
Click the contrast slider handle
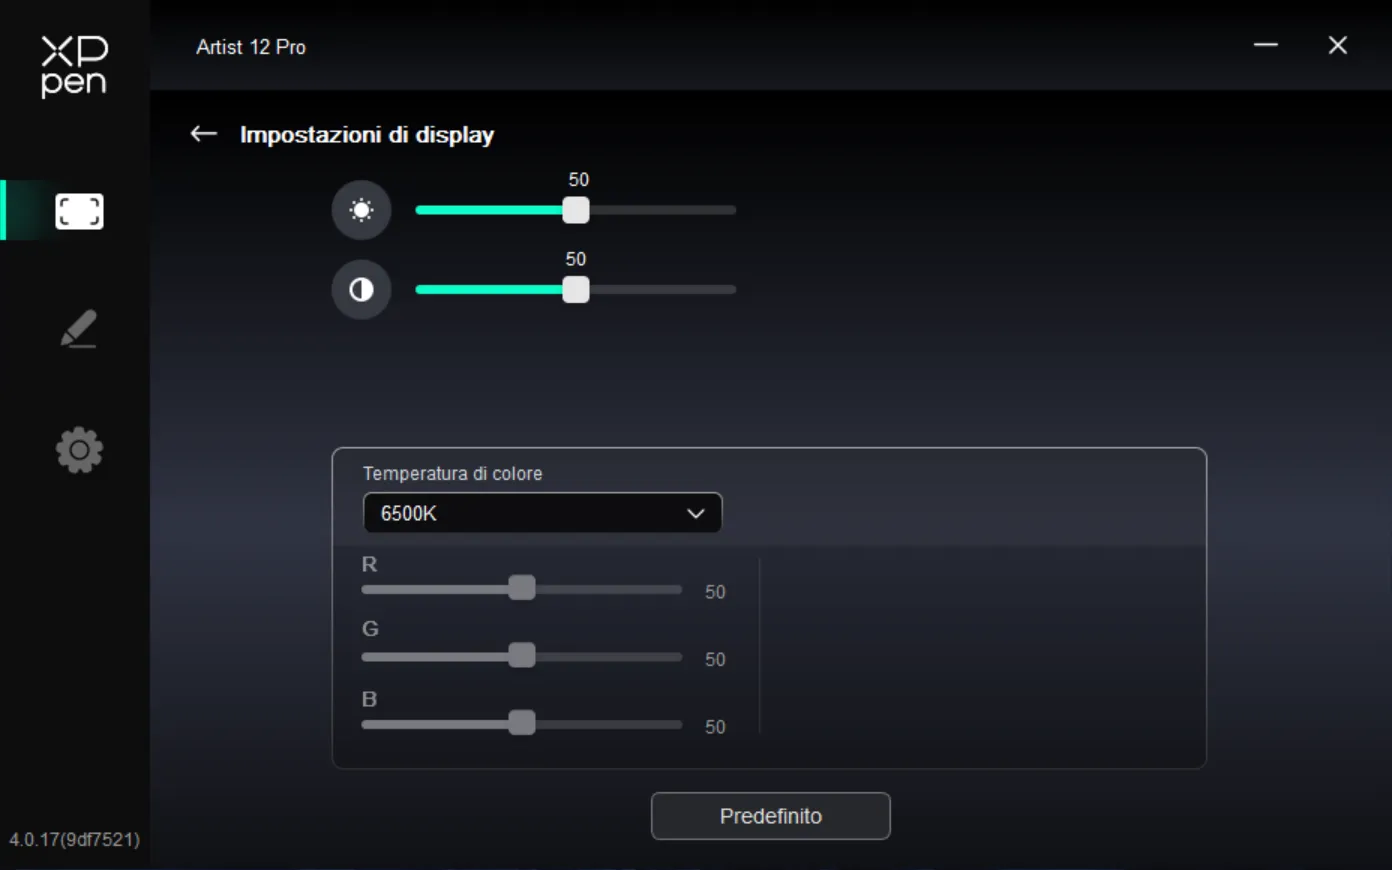(576, 290)
